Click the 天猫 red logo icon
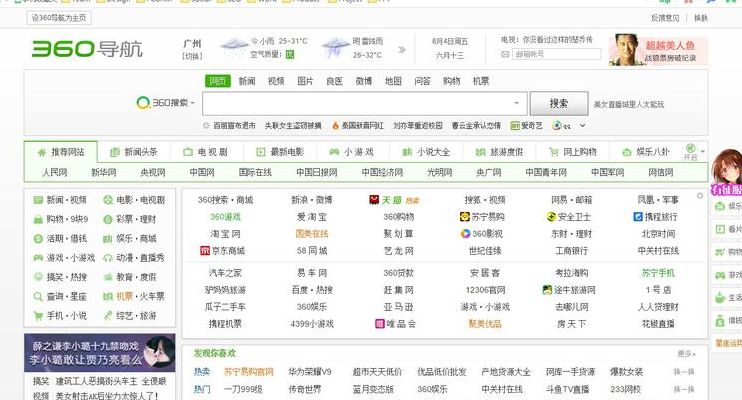 point(374,200)
